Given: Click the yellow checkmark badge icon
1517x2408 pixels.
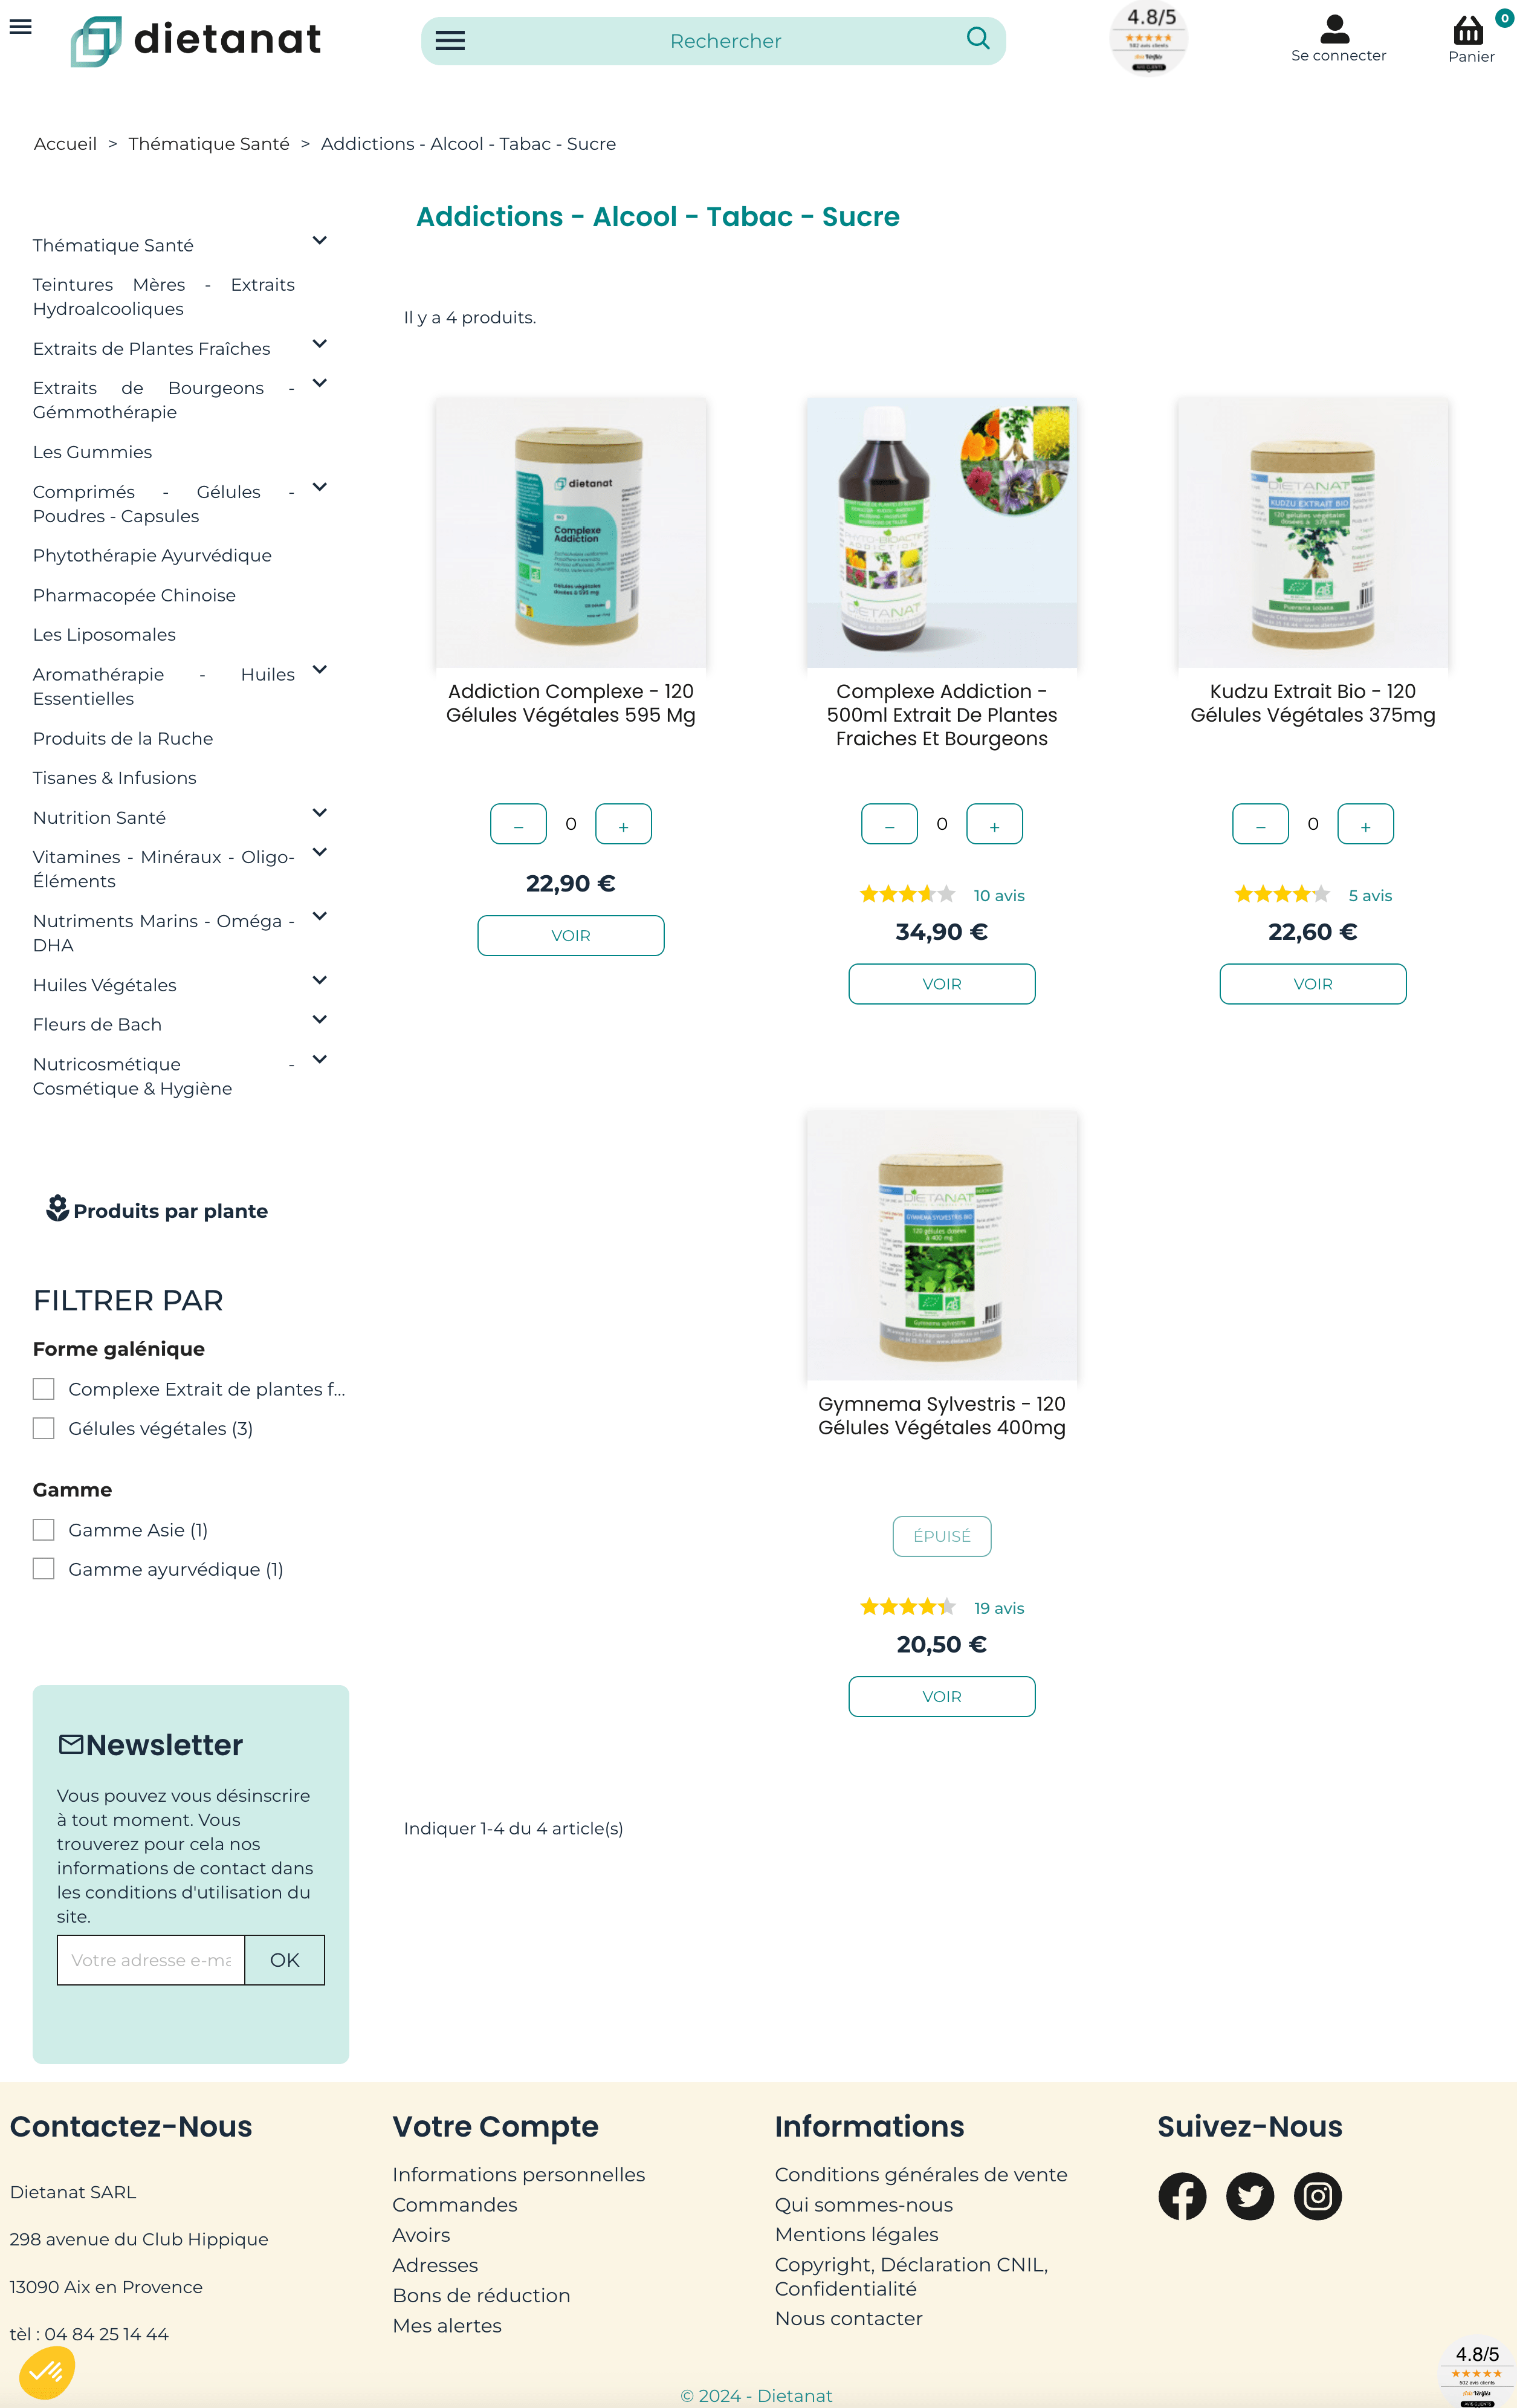Looking at the screenshot, I should [46, 2371].
